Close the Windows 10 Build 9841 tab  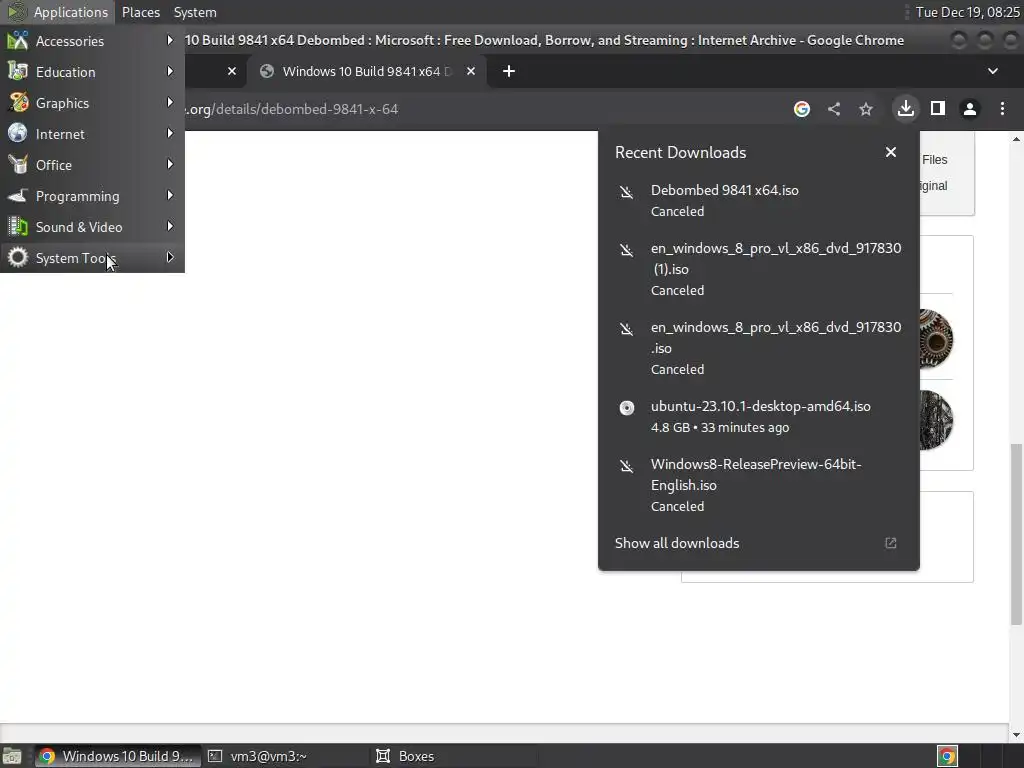point(471,71)
